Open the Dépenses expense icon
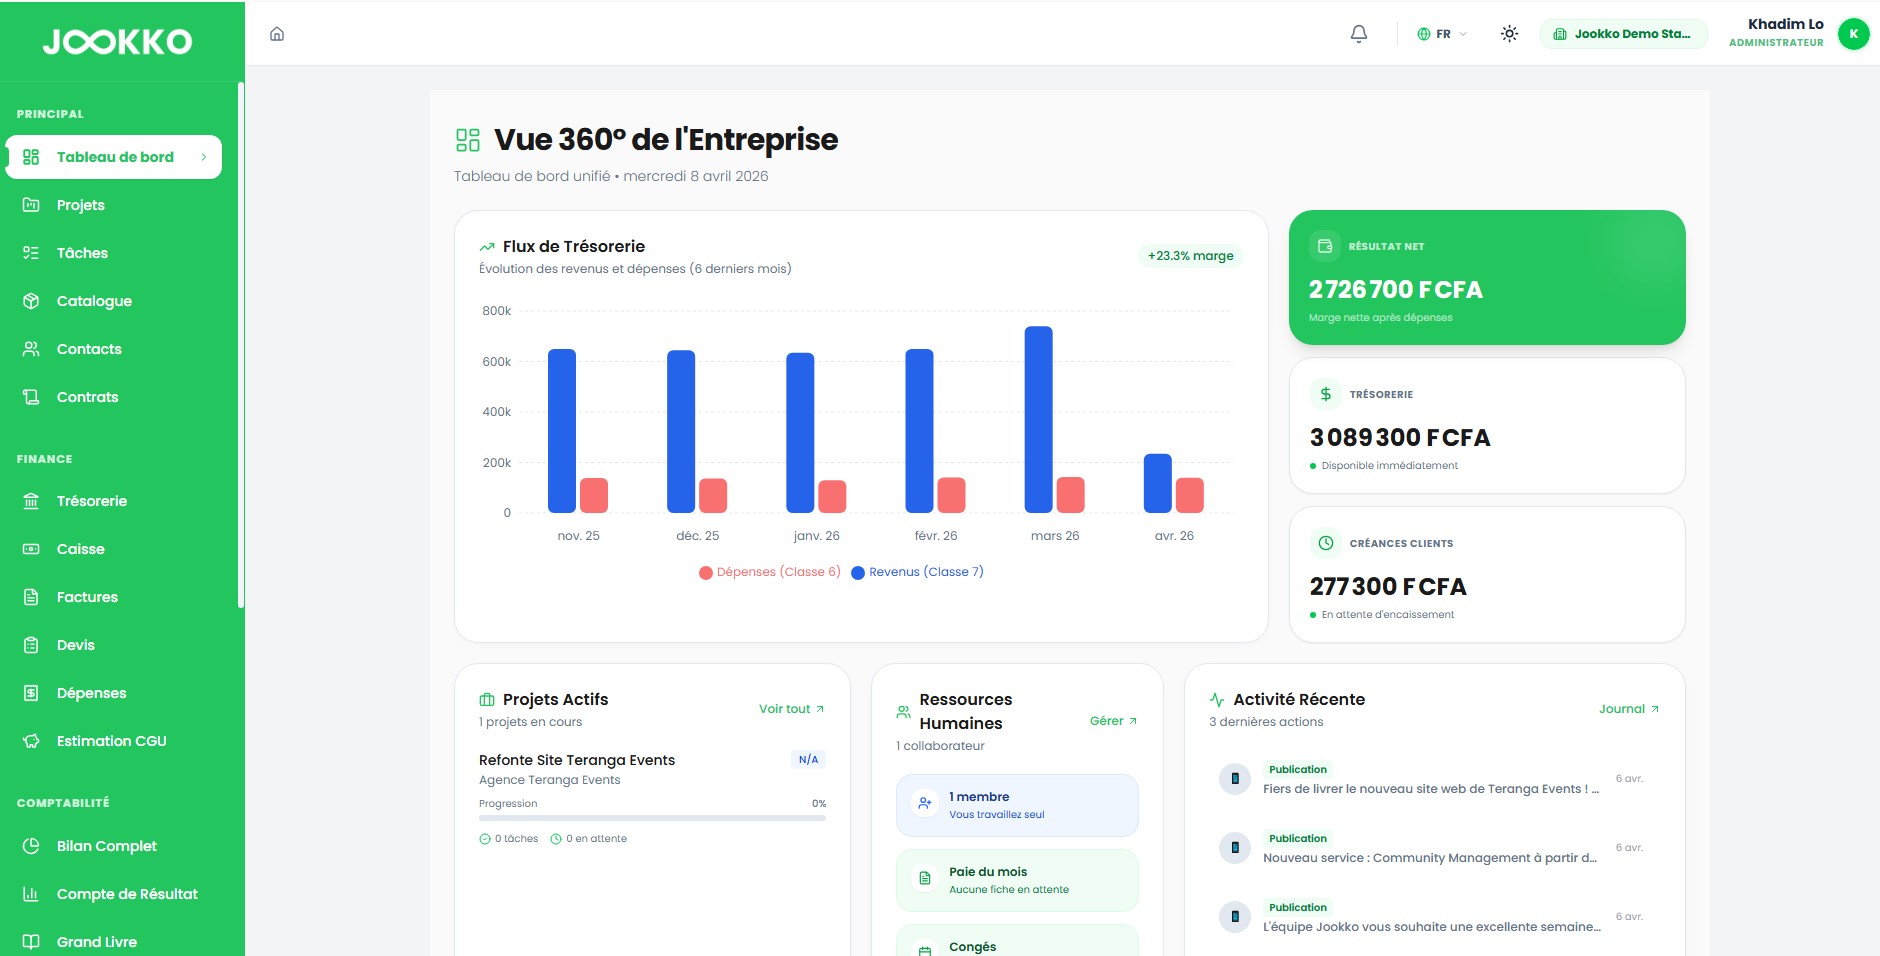1880x956 pixels. [x=30, y=692]
